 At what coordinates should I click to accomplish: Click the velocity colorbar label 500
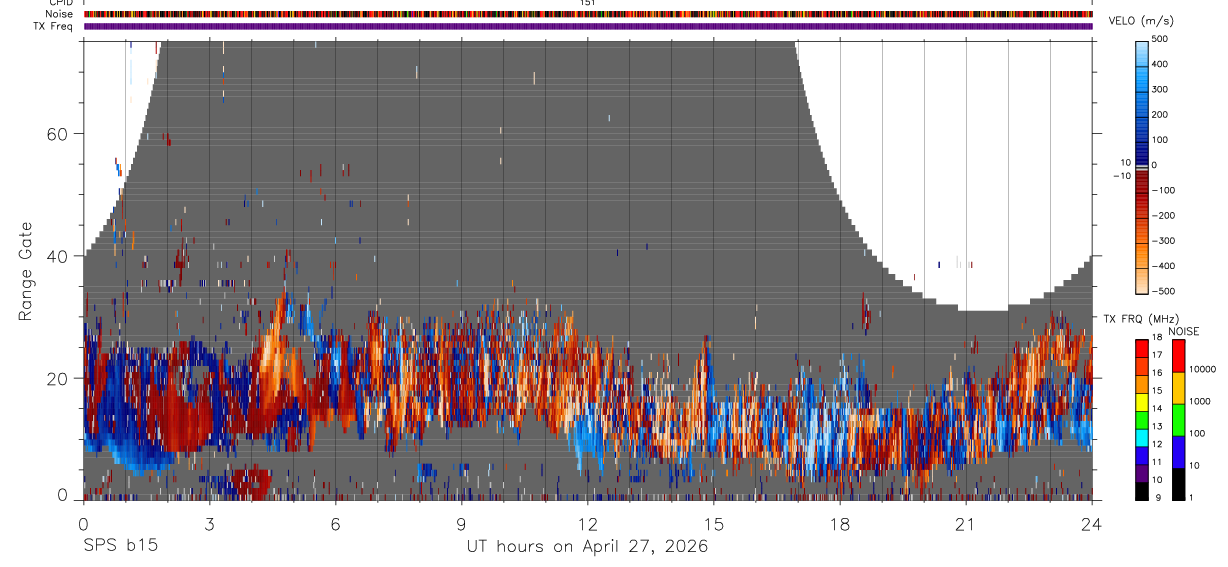pos(1160,39)
